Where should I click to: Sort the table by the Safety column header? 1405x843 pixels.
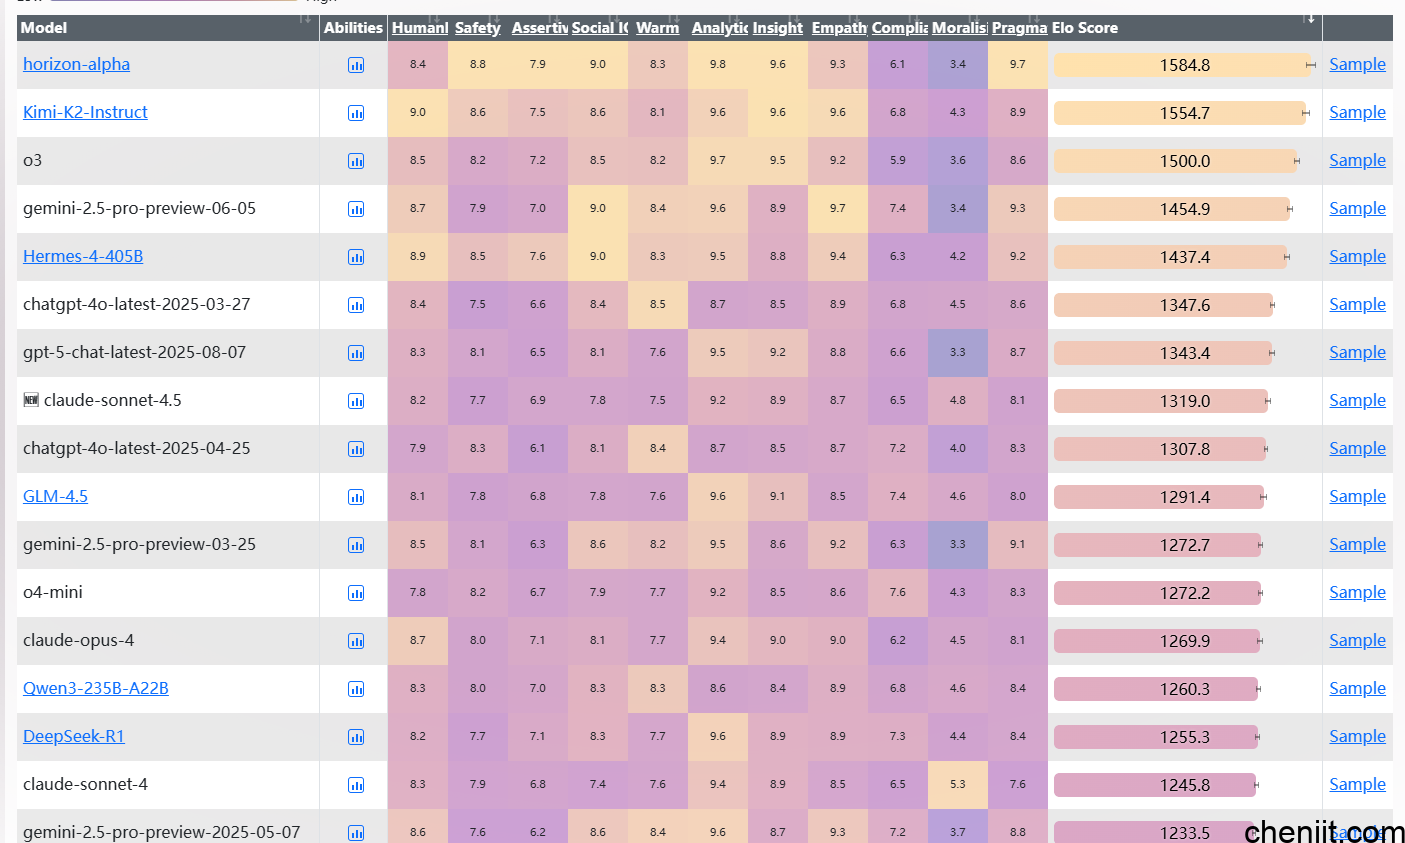tap(477, 28)
